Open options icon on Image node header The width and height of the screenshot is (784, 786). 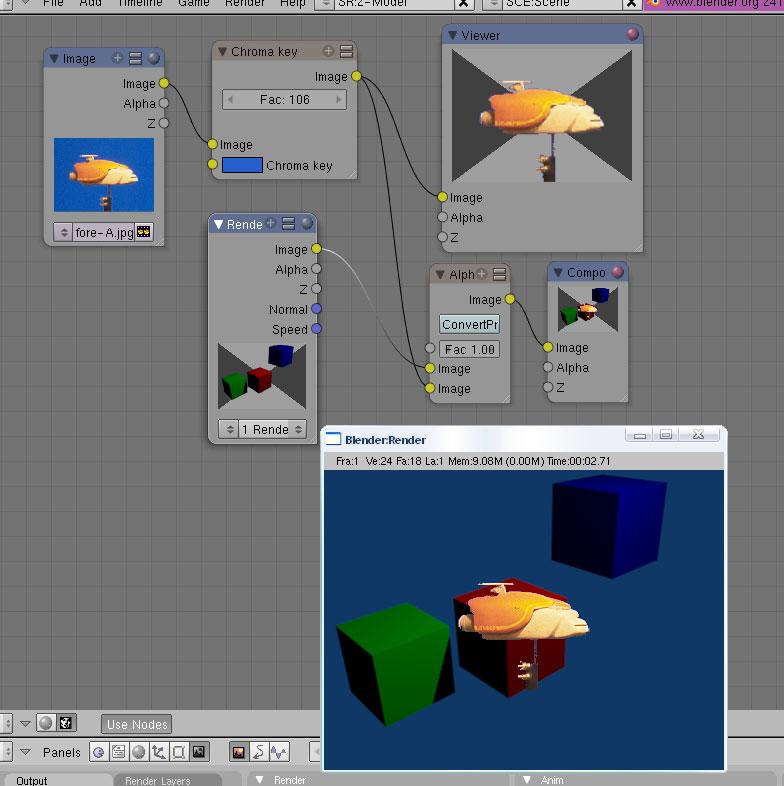[135, 58]
